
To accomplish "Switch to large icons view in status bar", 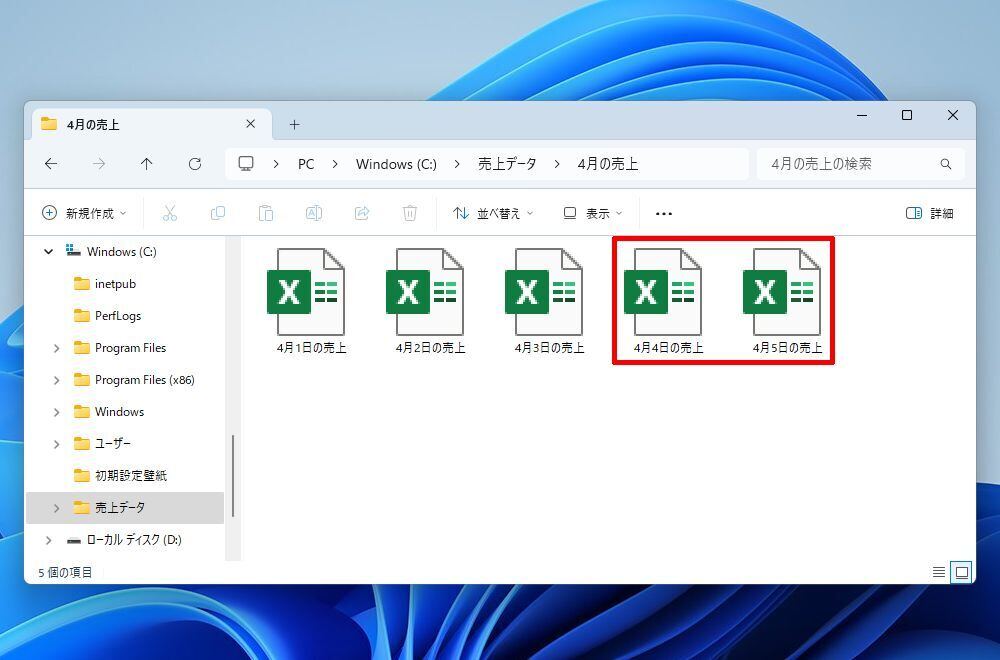I will coord(962,572).
